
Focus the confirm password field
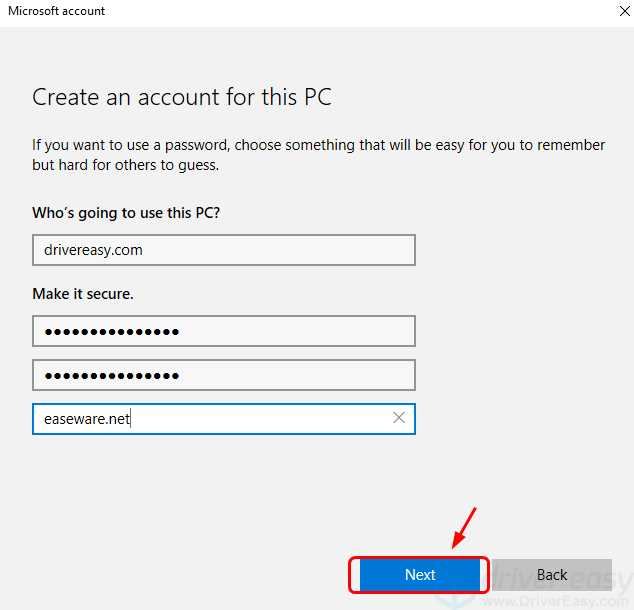click(223, 375)
